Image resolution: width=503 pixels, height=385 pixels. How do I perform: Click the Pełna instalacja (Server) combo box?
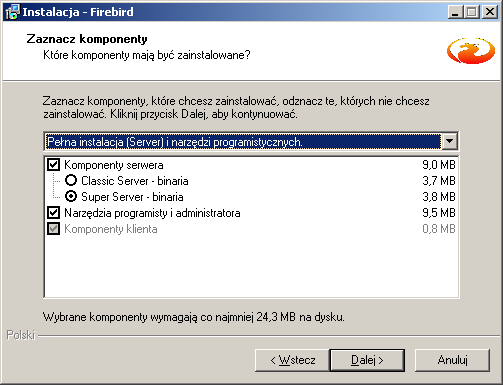pos(251,141)
